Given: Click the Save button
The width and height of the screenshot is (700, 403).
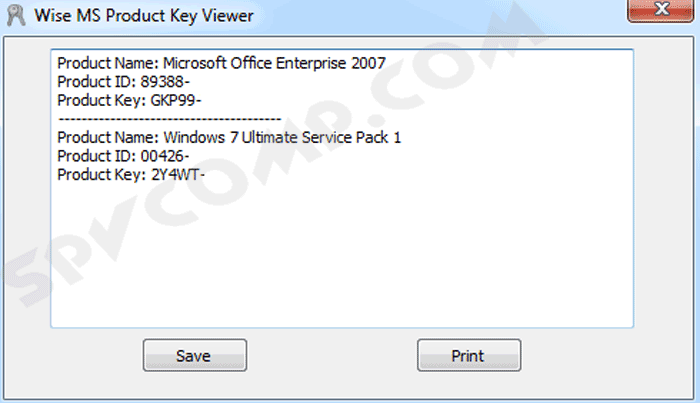Looking at the screenshot, I should pos(195,355).
